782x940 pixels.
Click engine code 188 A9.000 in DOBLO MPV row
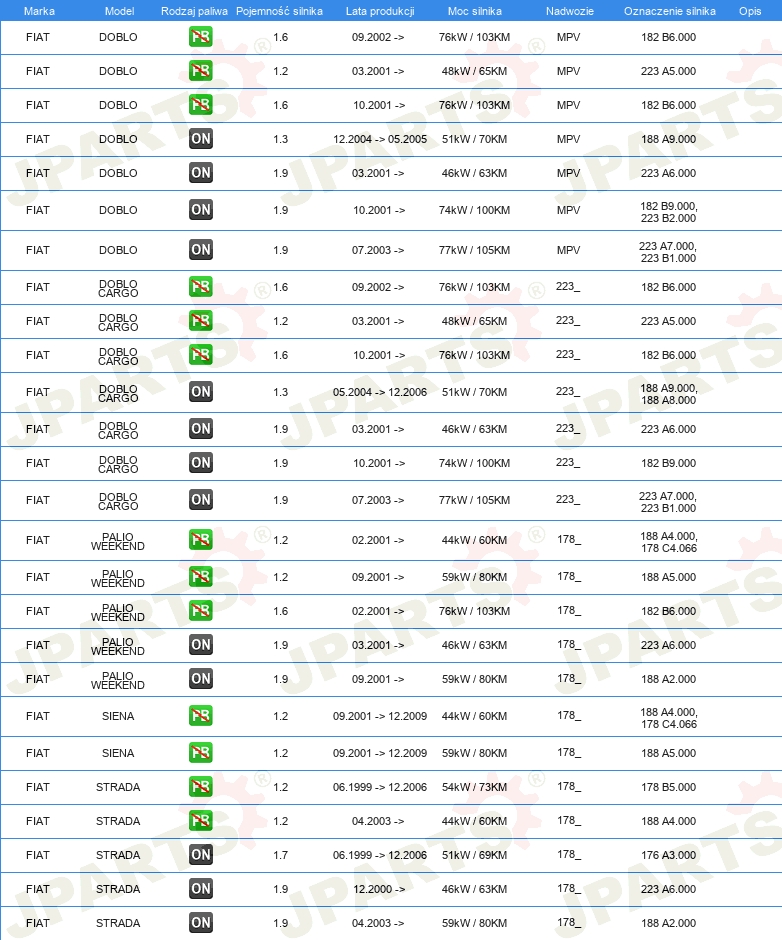(x=669, y=139)
